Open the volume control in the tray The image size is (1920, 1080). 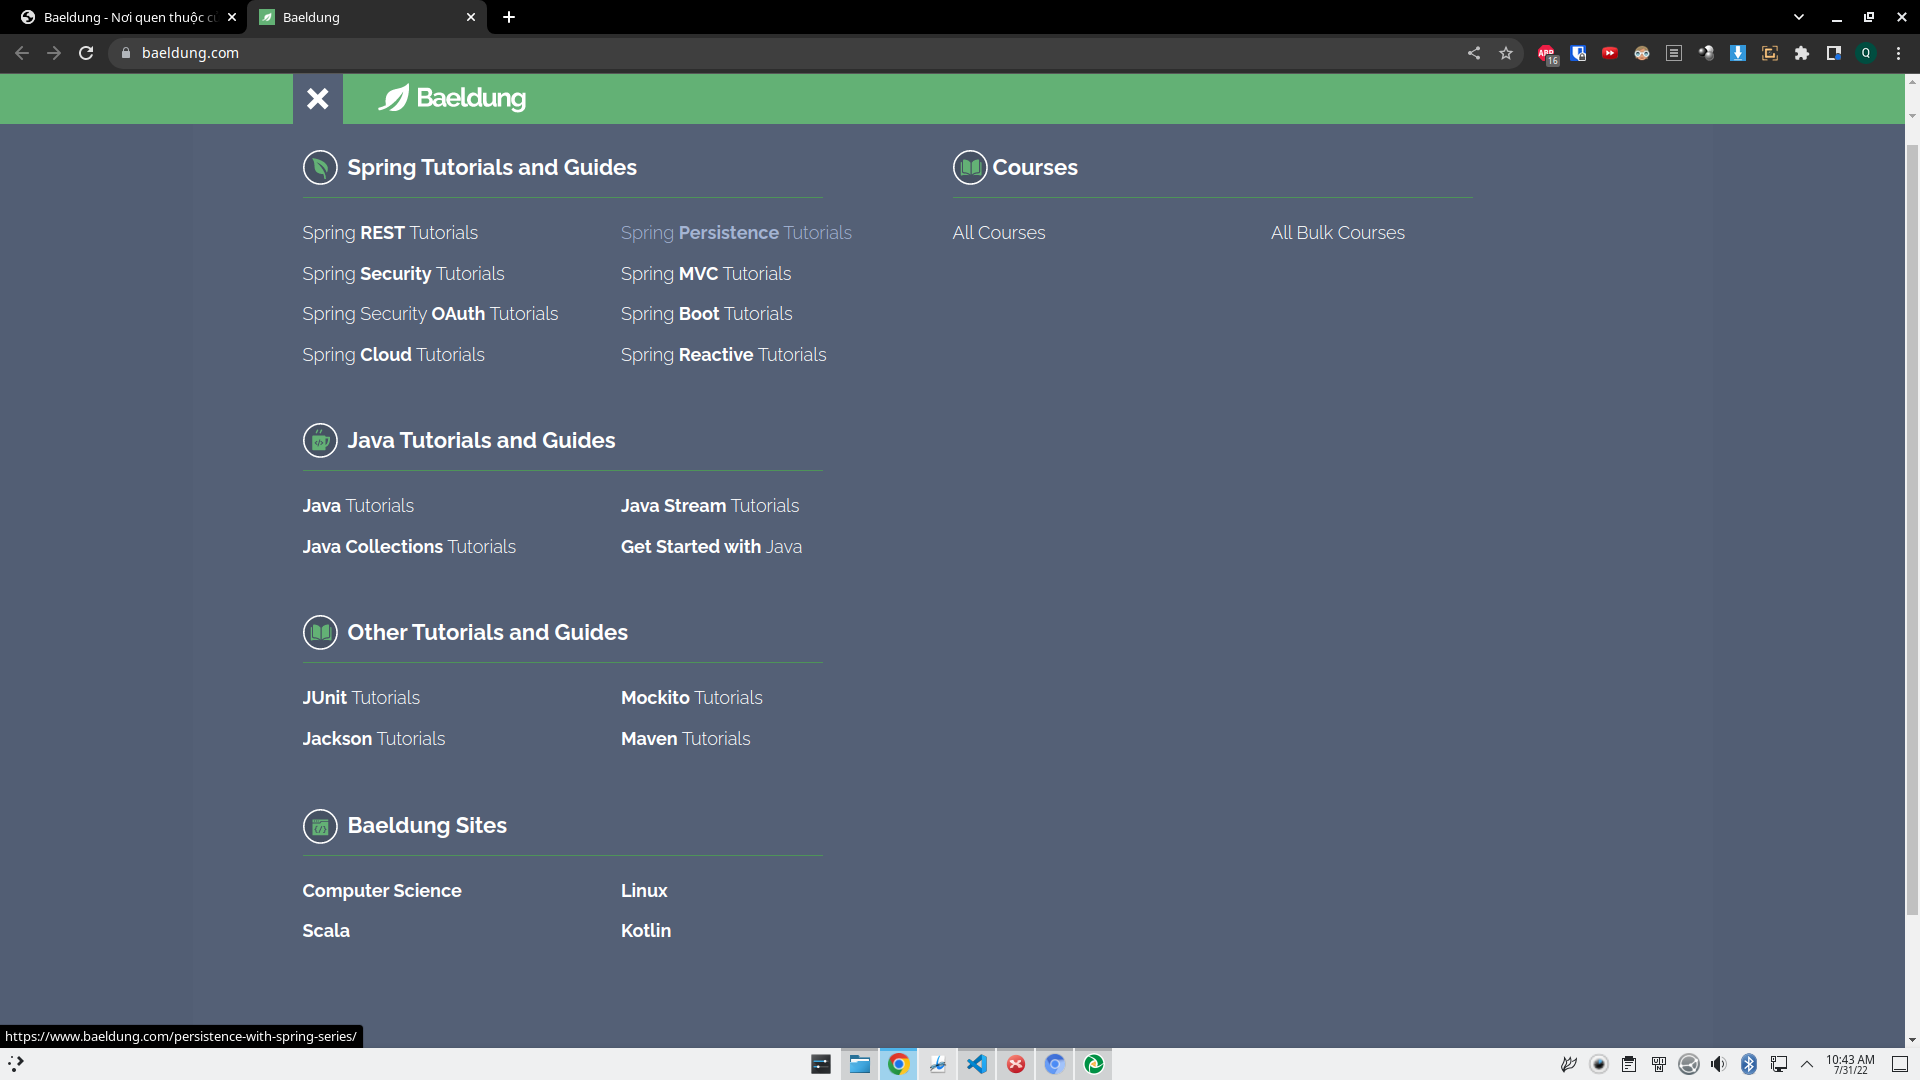click(x=1718, y=1064)
